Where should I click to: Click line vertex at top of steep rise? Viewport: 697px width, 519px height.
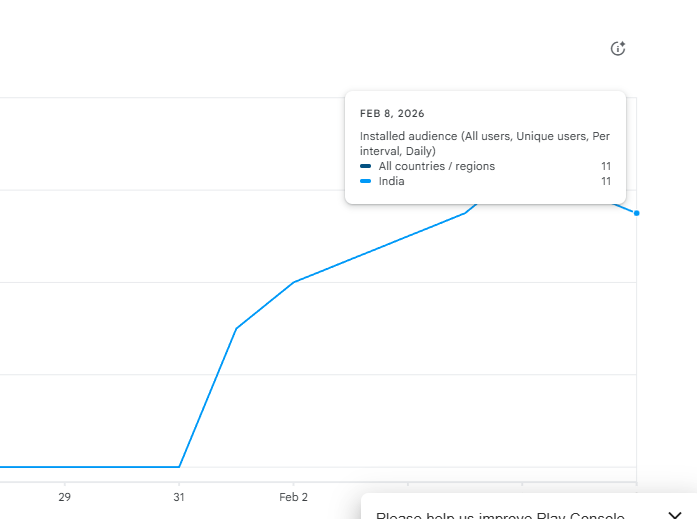pos(236,328)
